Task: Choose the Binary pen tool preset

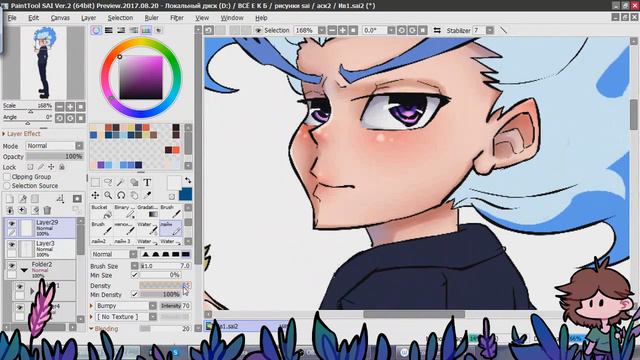Action: pyautogui.click(x=124, y=211)
